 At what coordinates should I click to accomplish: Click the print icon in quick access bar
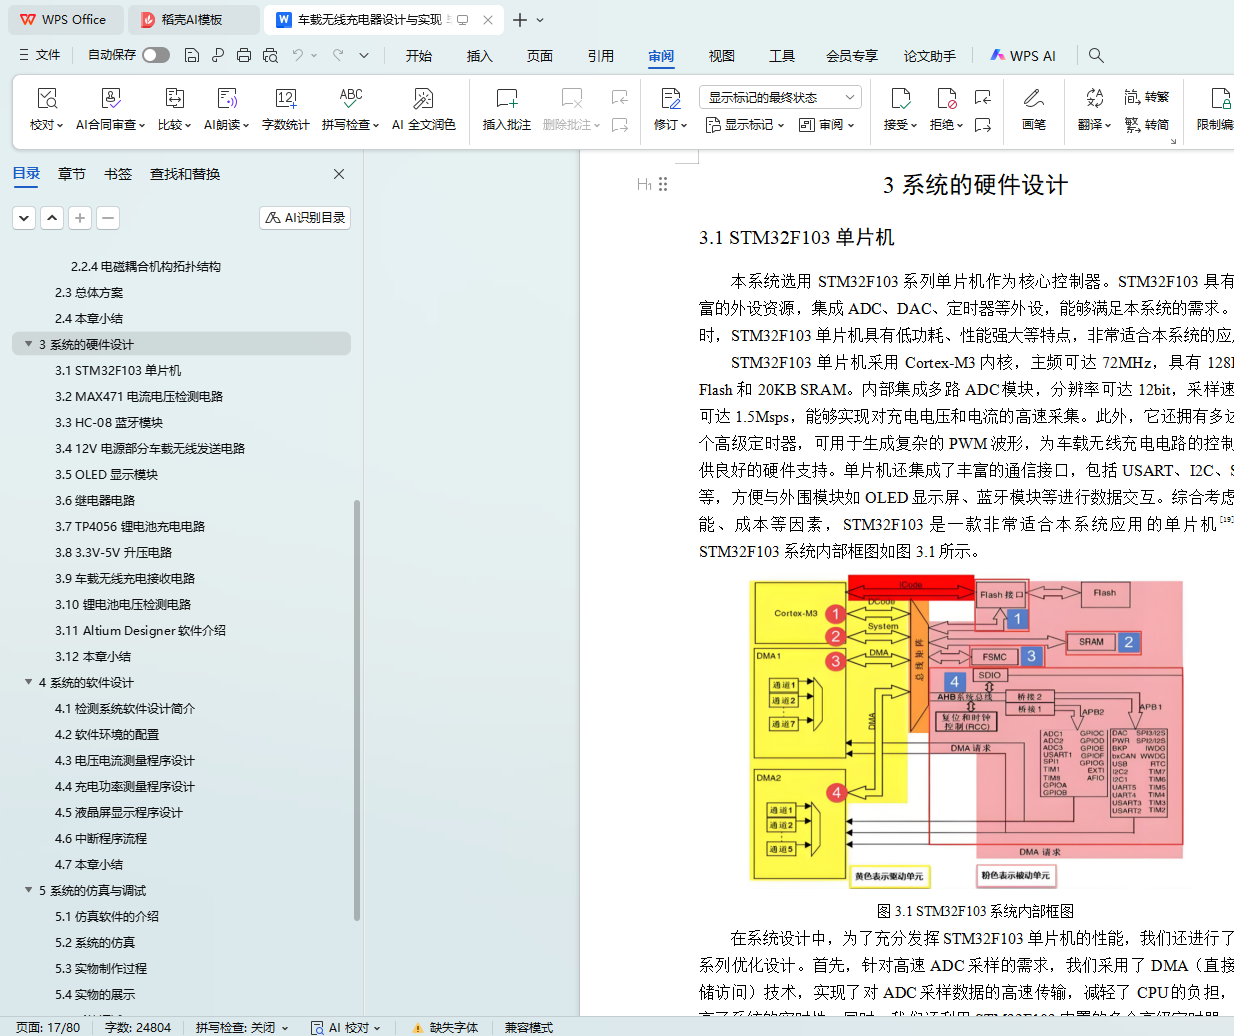click(244, 55)
